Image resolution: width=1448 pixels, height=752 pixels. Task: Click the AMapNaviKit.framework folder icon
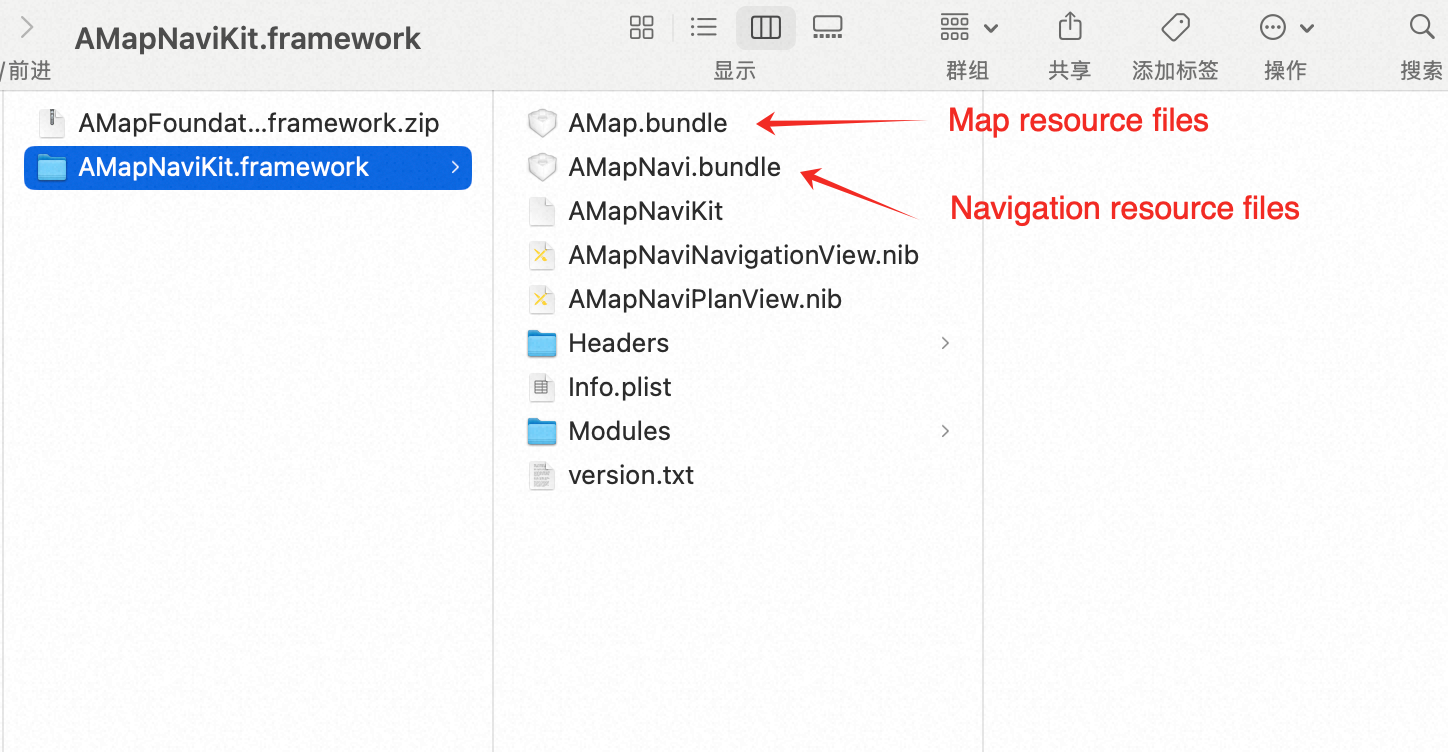pos(52,167)
